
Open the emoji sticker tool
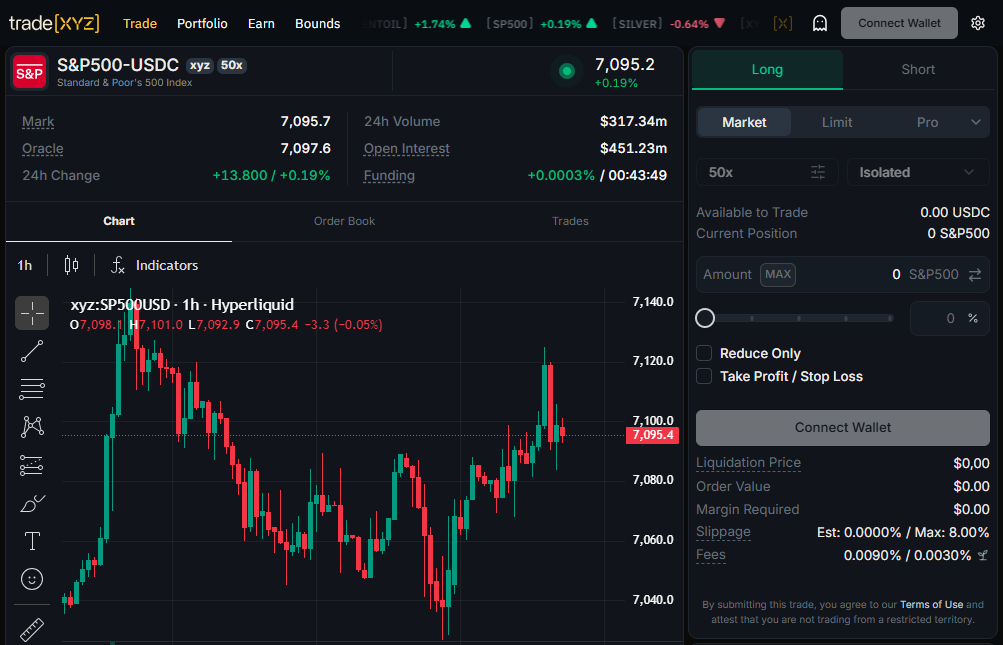pyautogui.click(x=32, y=579)
